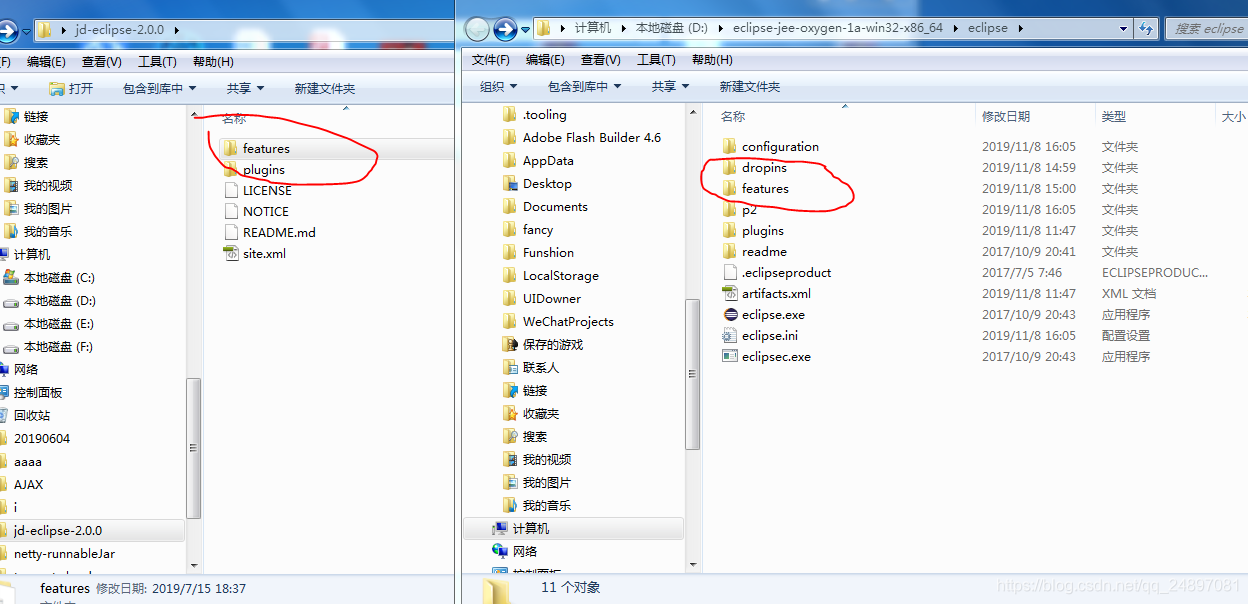Open 包含到库中 dropdown in jd-eclipse window
1248x604 pixels.
pyautogui.click(x=160, y=89)
